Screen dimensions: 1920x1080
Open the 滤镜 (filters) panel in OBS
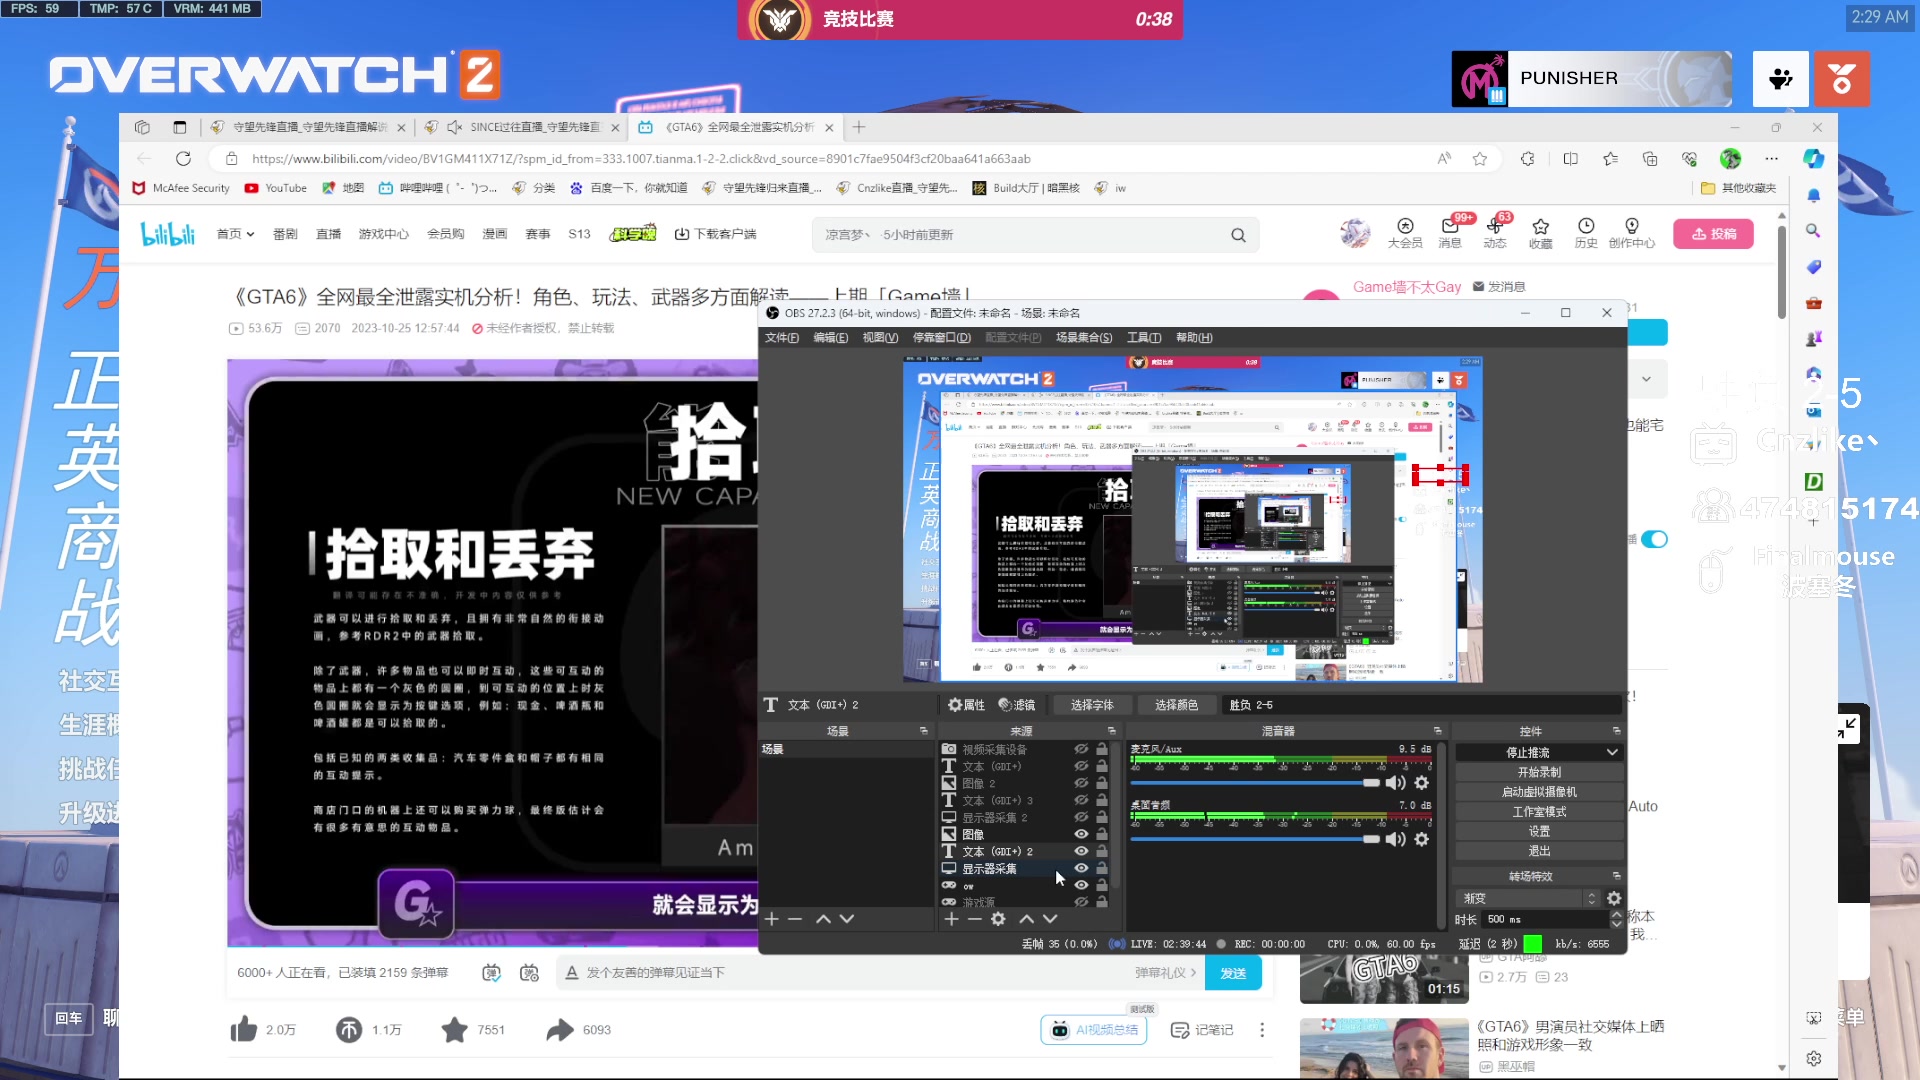pyautogui.click(x=1018, y=704)
